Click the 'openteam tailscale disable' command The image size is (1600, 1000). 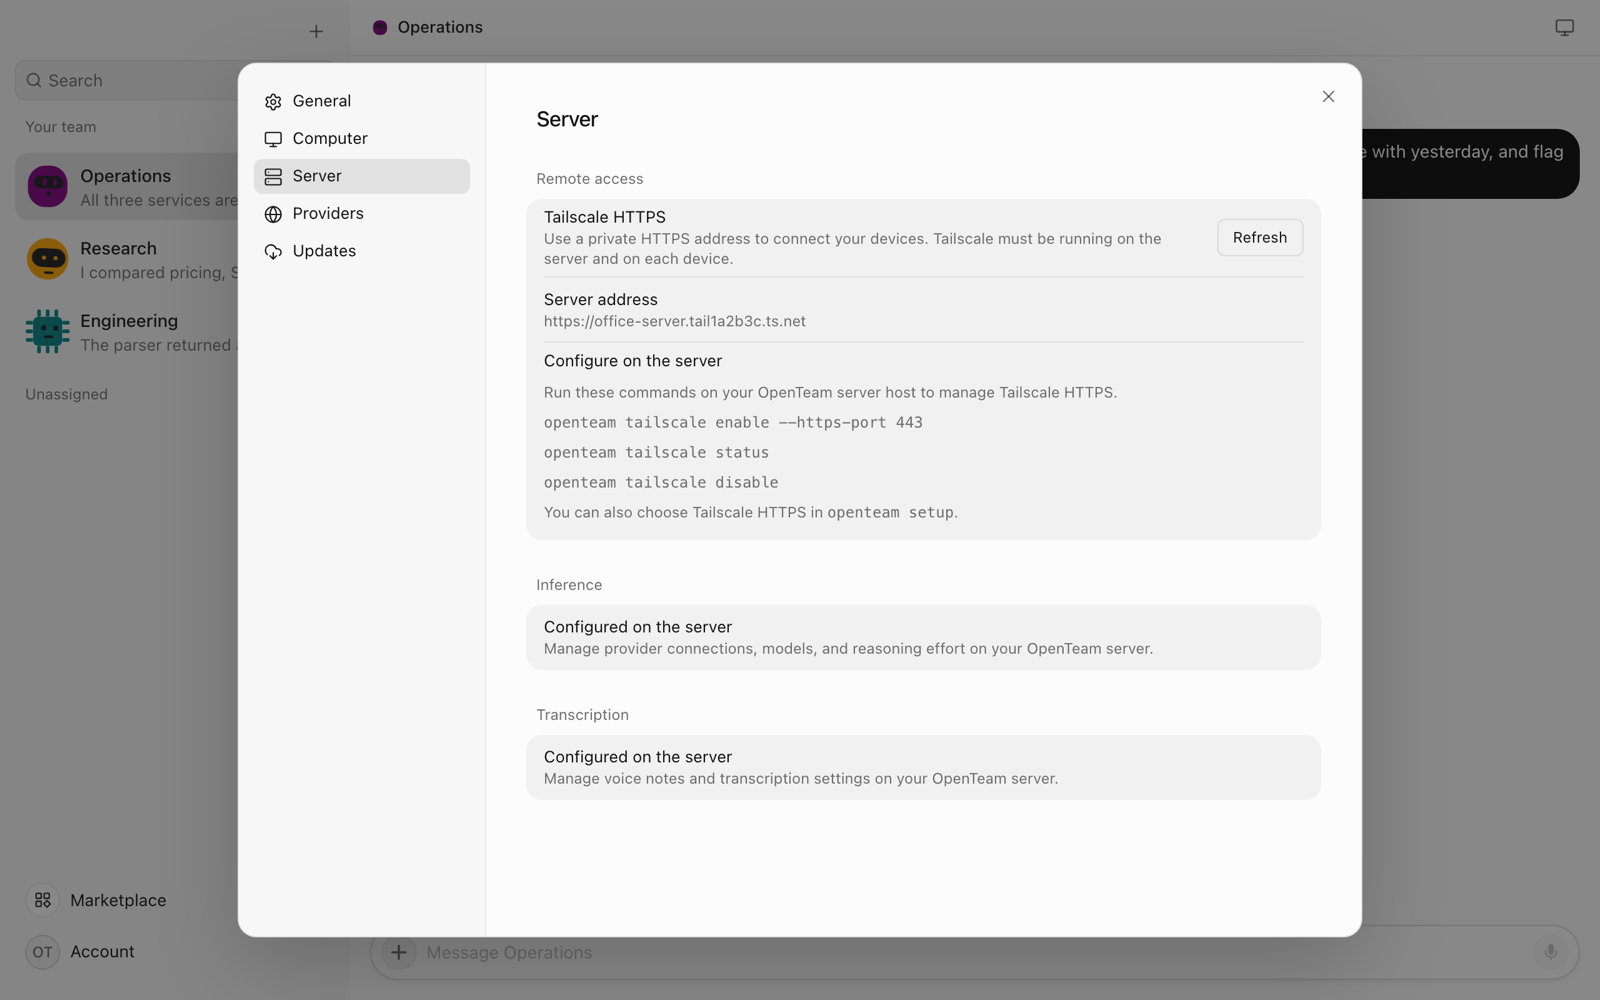pos(661,483)
